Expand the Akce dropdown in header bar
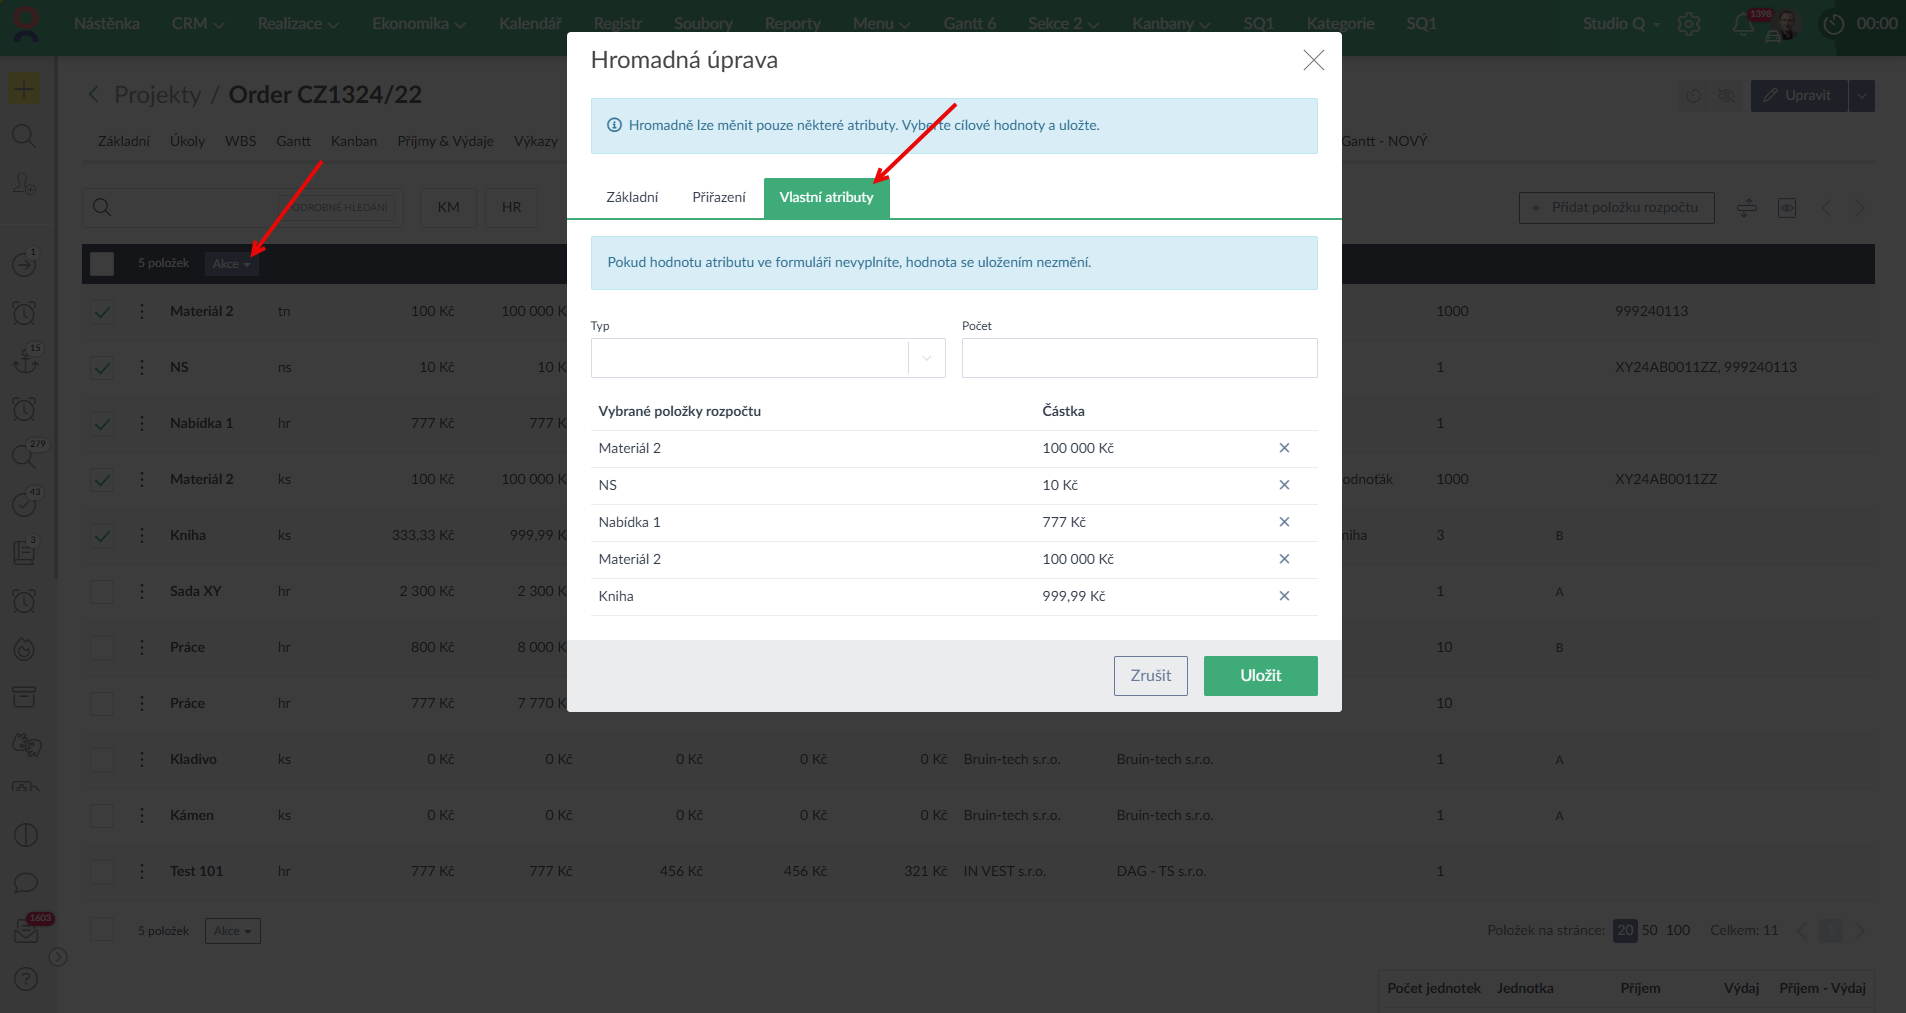This screenshot has width=1906, height=1013. (231, 264)
